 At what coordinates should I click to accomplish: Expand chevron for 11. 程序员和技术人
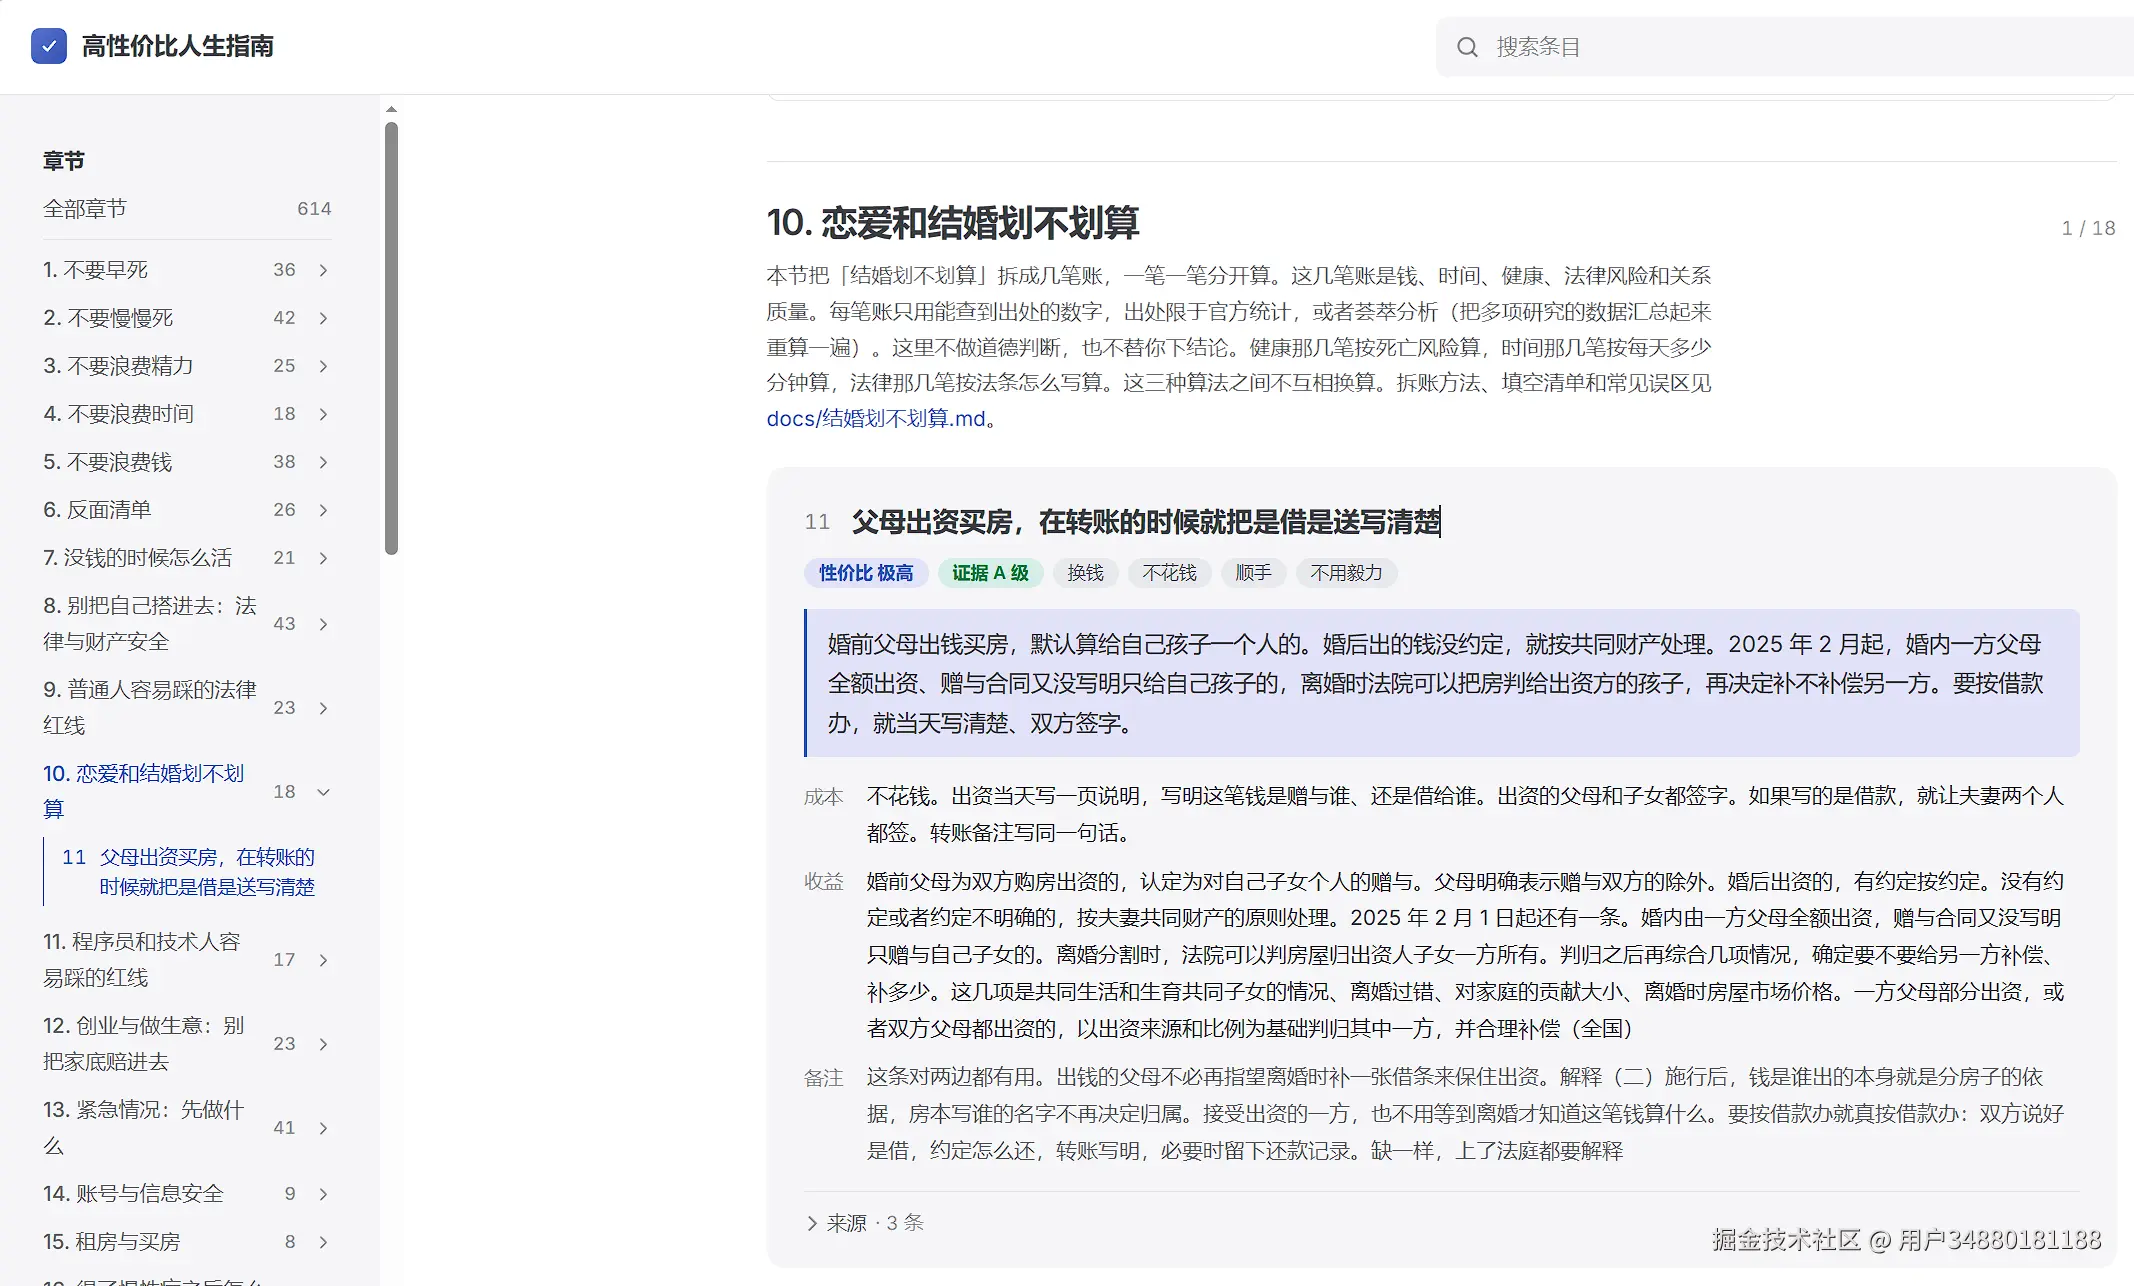pyautogui.click(x=323, y=960)
